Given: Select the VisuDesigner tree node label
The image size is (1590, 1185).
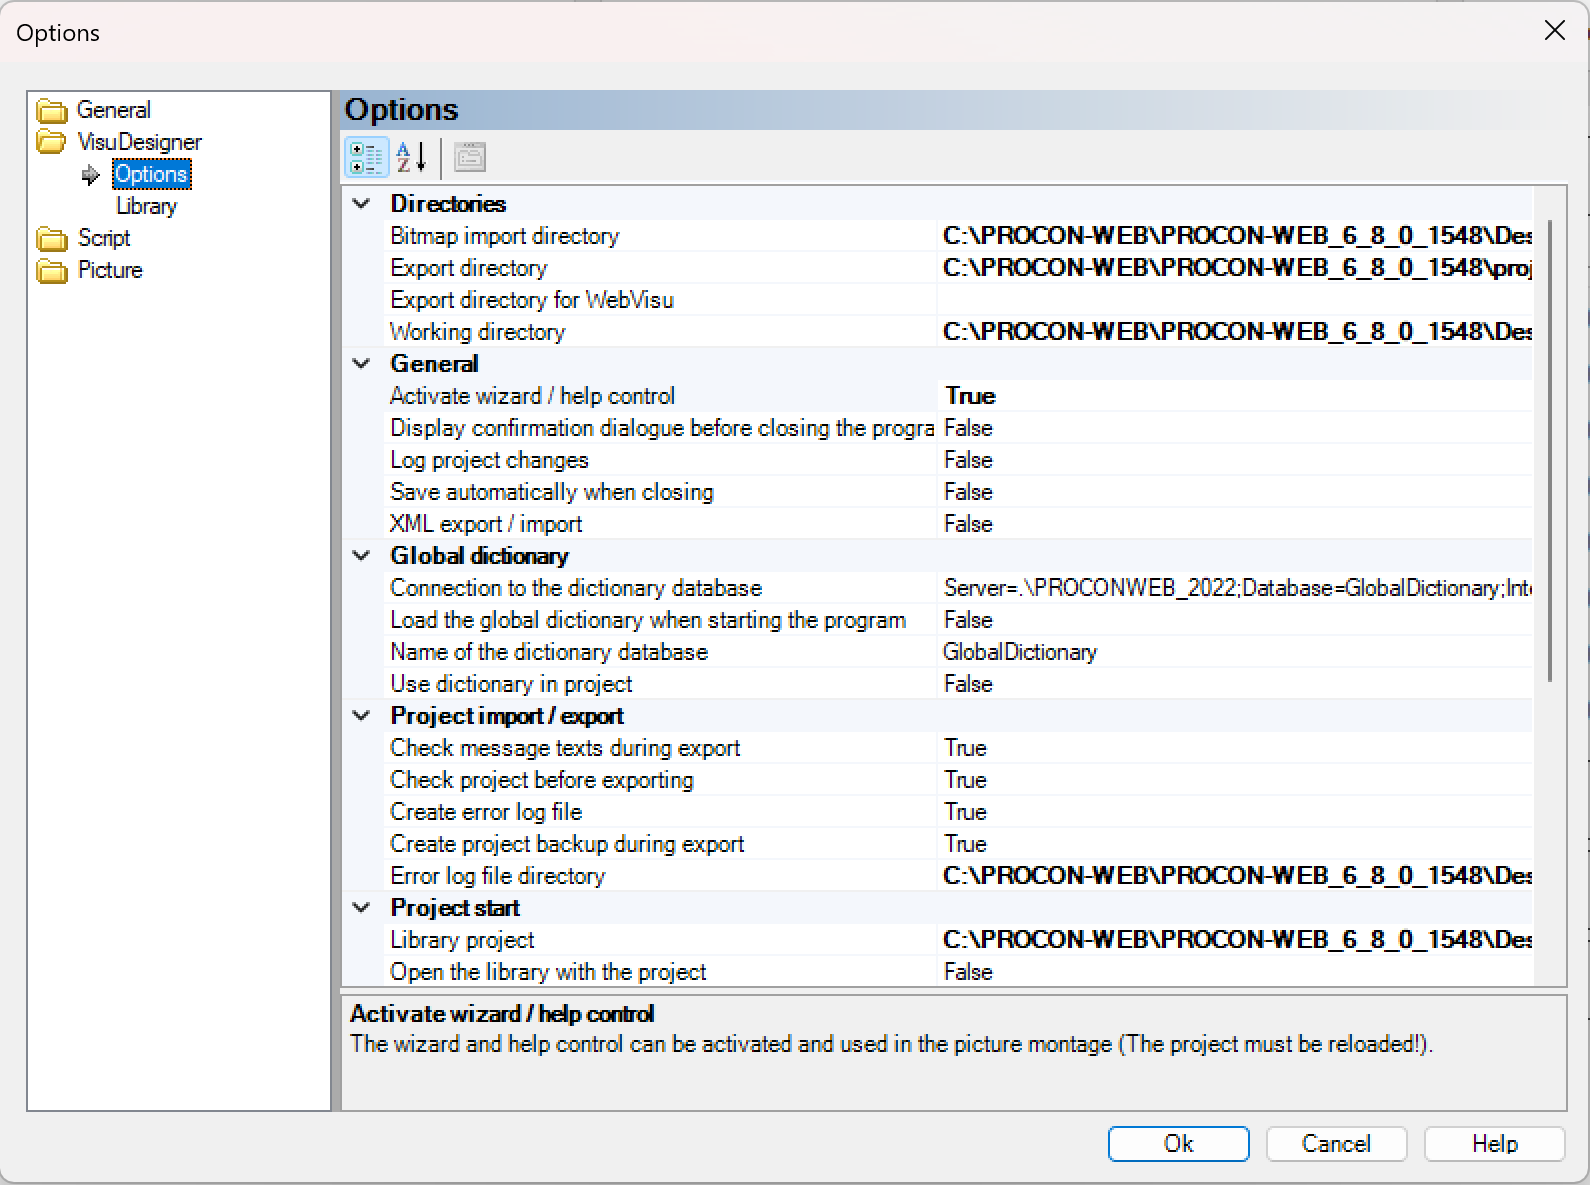Looking at the screenshot, I should 140,142.
